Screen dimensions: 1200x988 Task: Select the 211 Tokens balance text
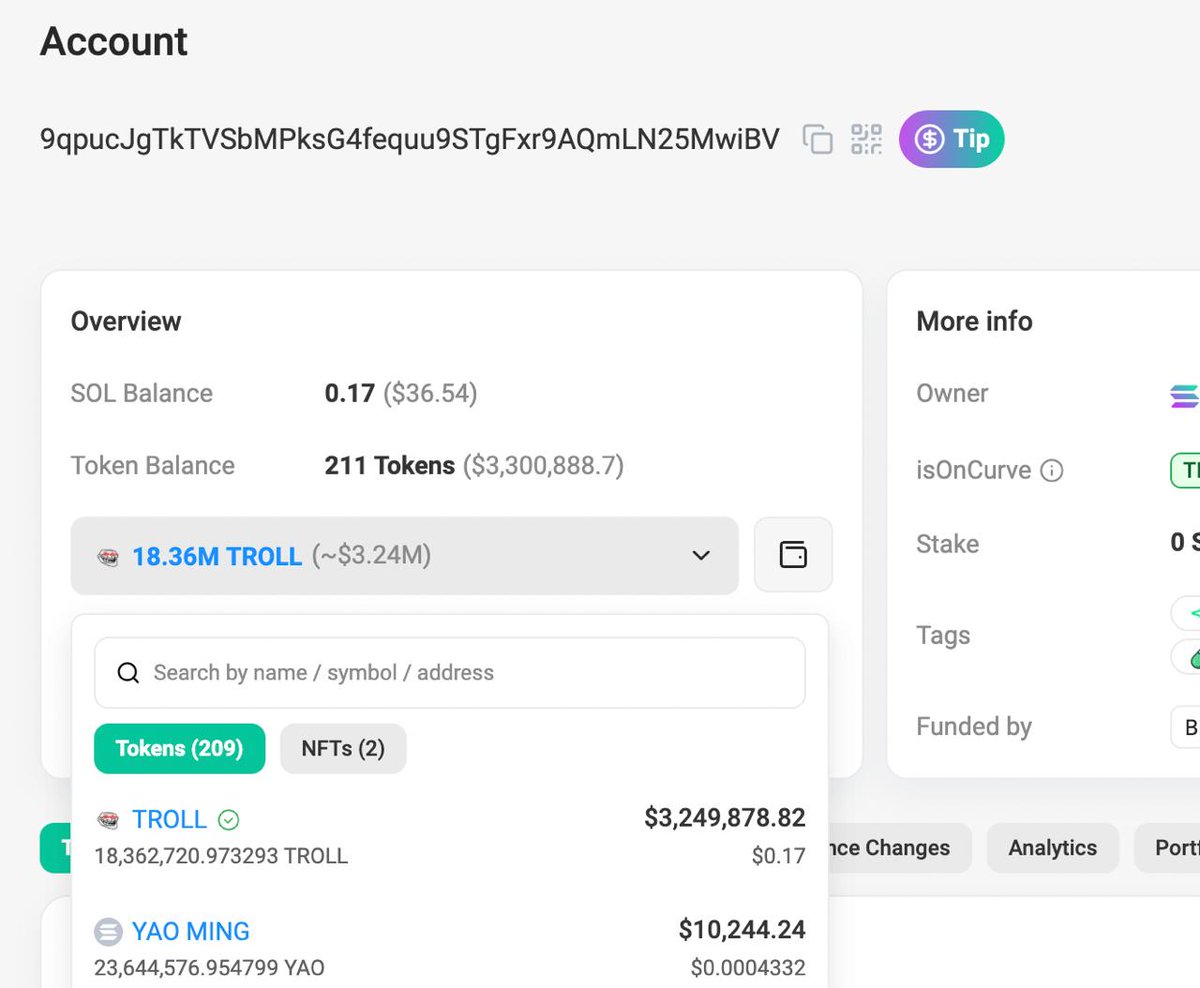pos(390,465)
